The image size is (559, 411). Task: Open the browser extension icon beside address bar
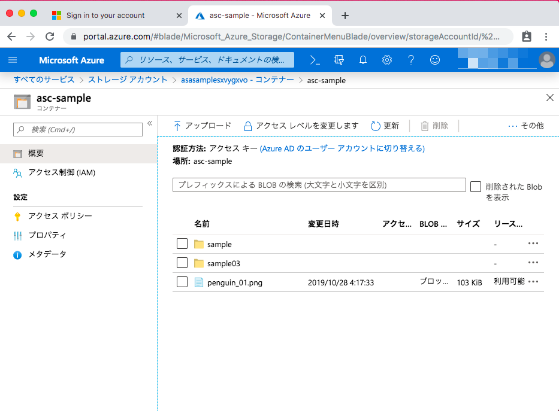pos(527,36)
